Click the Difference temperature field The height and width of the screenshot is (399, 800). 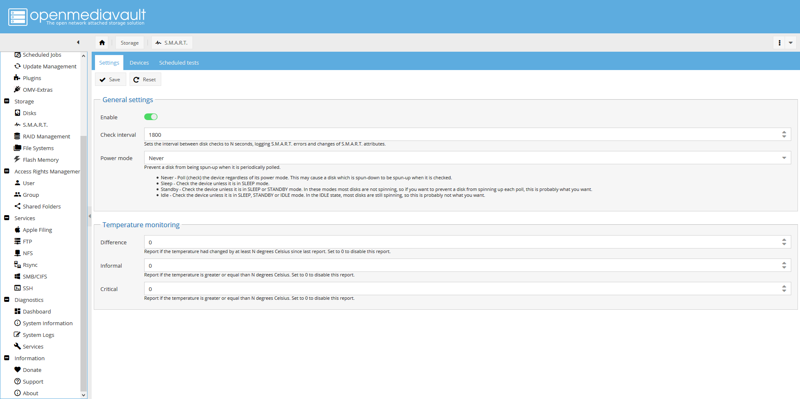coord(461,242)
